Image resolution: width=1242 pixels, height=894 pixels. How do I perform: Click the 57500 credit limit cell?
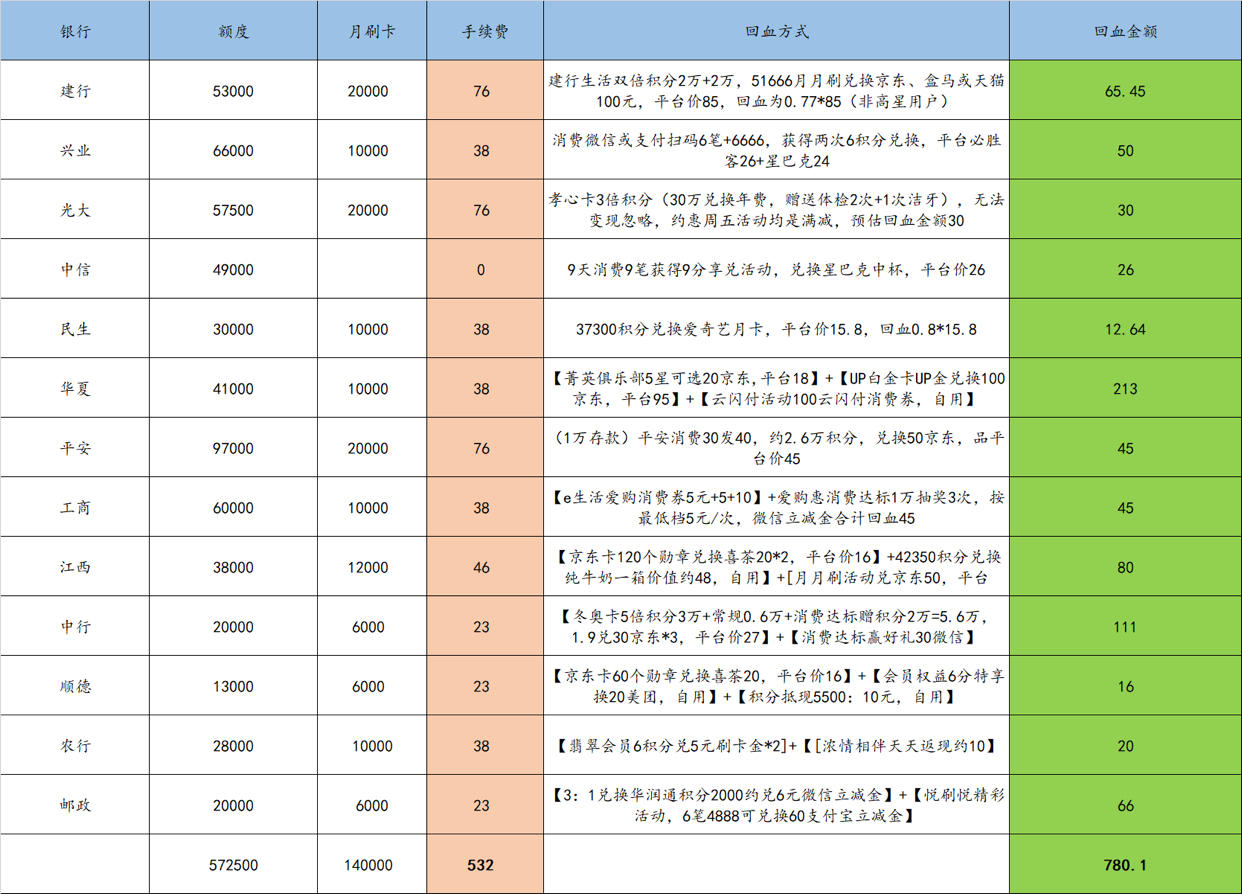[233, 210]
